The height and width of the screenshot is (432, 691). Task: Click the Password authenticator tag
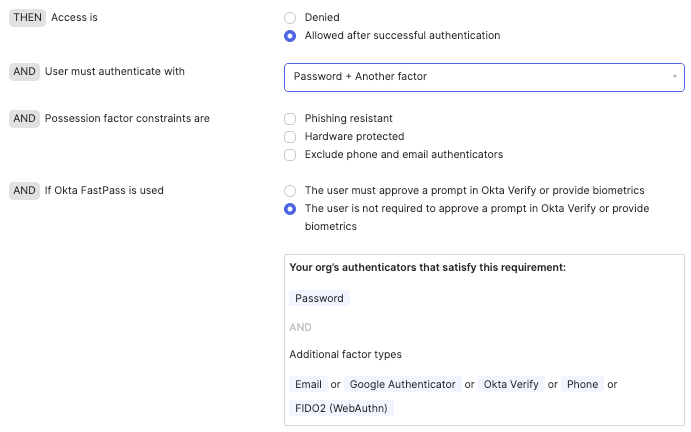point(319,298)
